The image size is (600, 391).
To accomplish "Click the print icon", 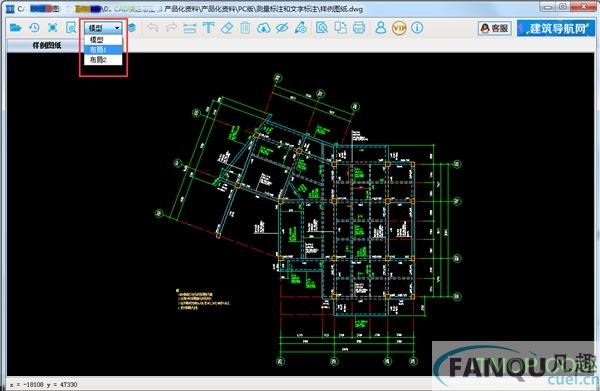I will point(359,28).
